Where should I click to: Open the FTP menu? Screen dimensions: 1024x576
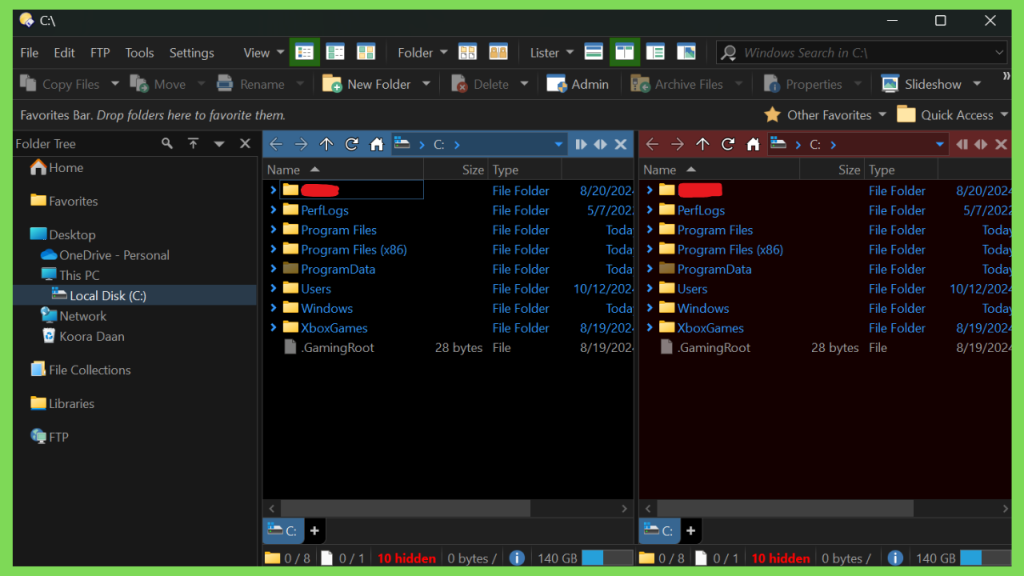pos(100,53)
